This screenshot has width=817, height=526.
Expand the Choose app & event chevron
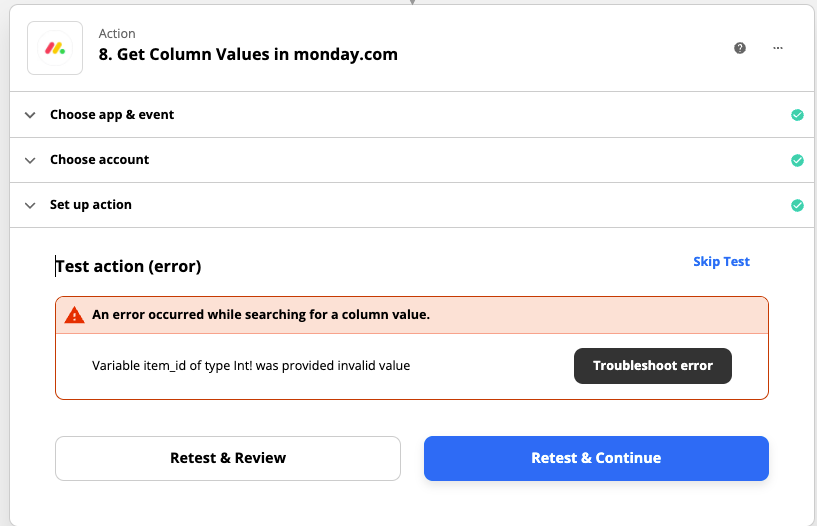point(30,115)
